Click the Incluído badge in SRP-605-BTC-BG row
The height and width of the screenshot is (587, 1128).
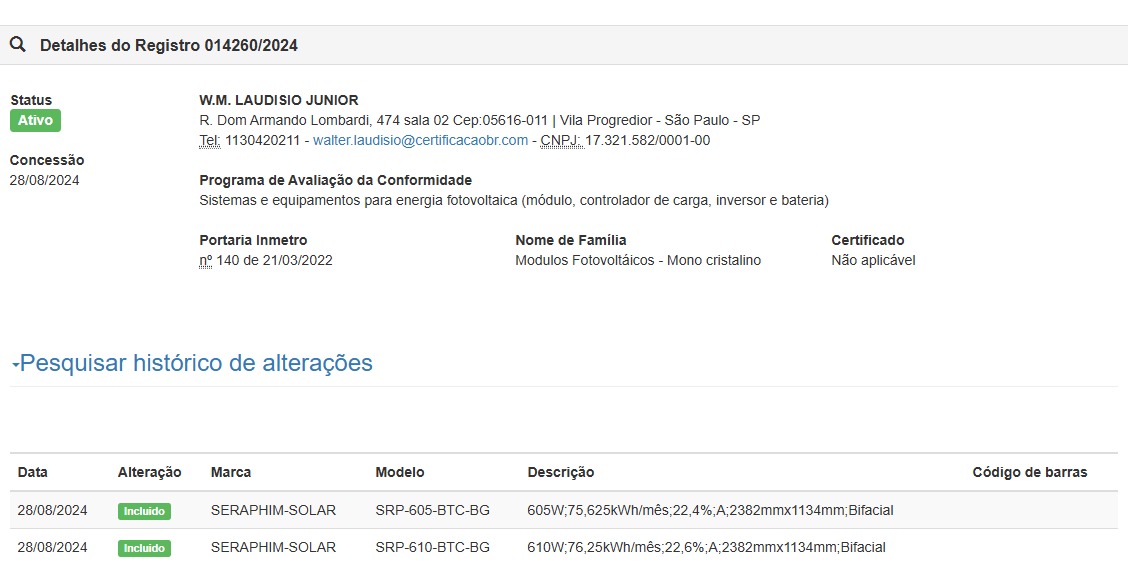[144, 511]
